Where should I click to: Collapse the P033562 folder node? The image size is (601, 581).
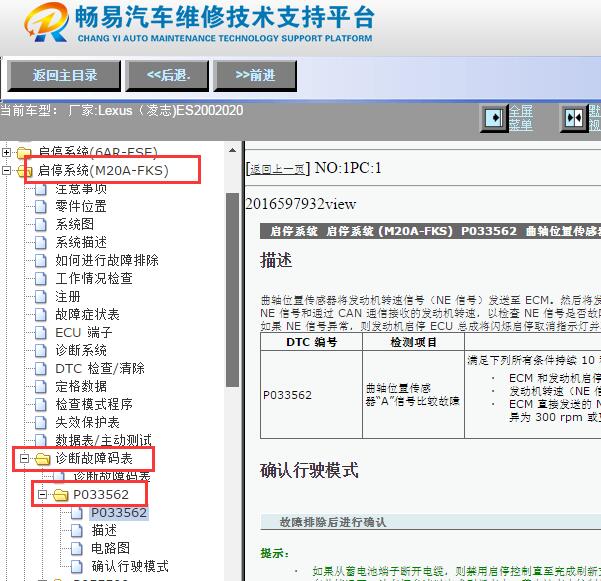(x=42, y=494)
